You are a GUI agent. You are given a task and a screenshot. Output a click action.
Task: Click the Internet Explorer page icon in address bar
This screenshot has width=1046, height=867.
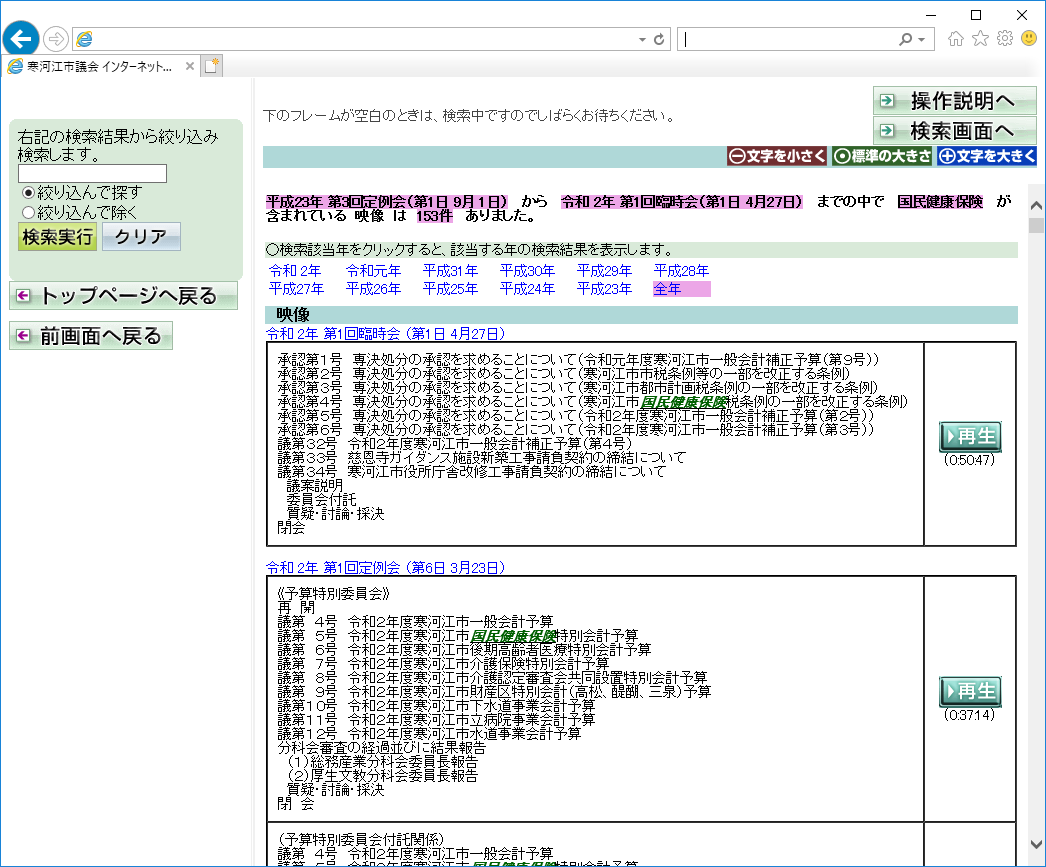coord(85,39)
